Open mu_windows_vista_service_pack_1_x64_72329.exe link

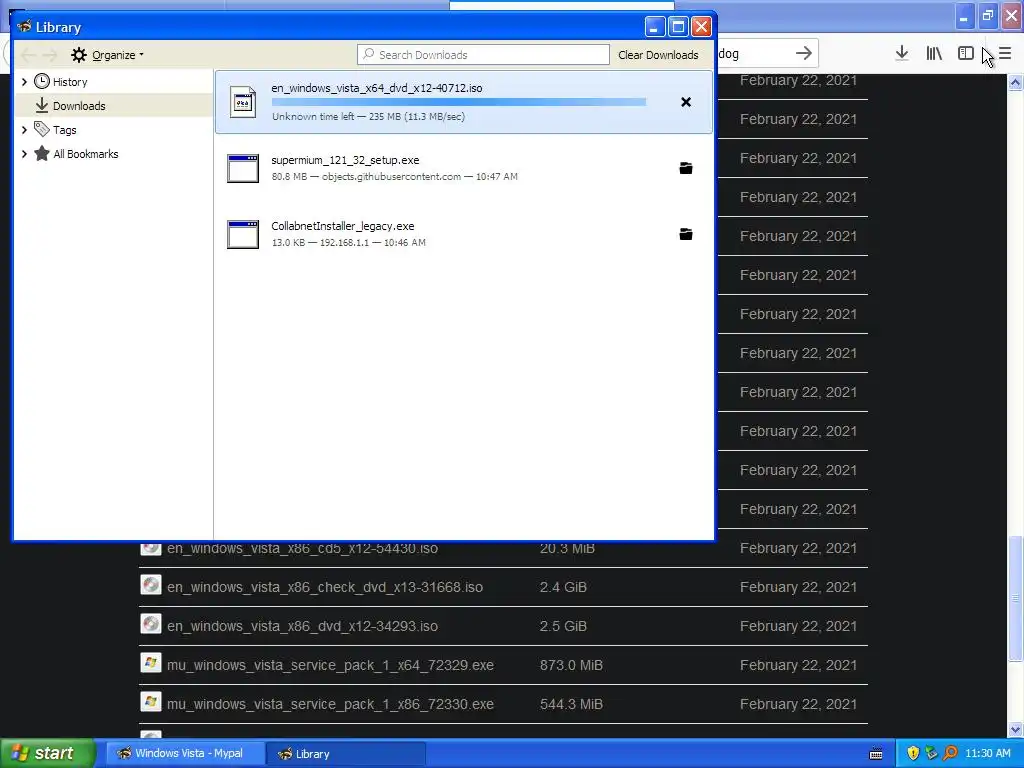[330, 665]
